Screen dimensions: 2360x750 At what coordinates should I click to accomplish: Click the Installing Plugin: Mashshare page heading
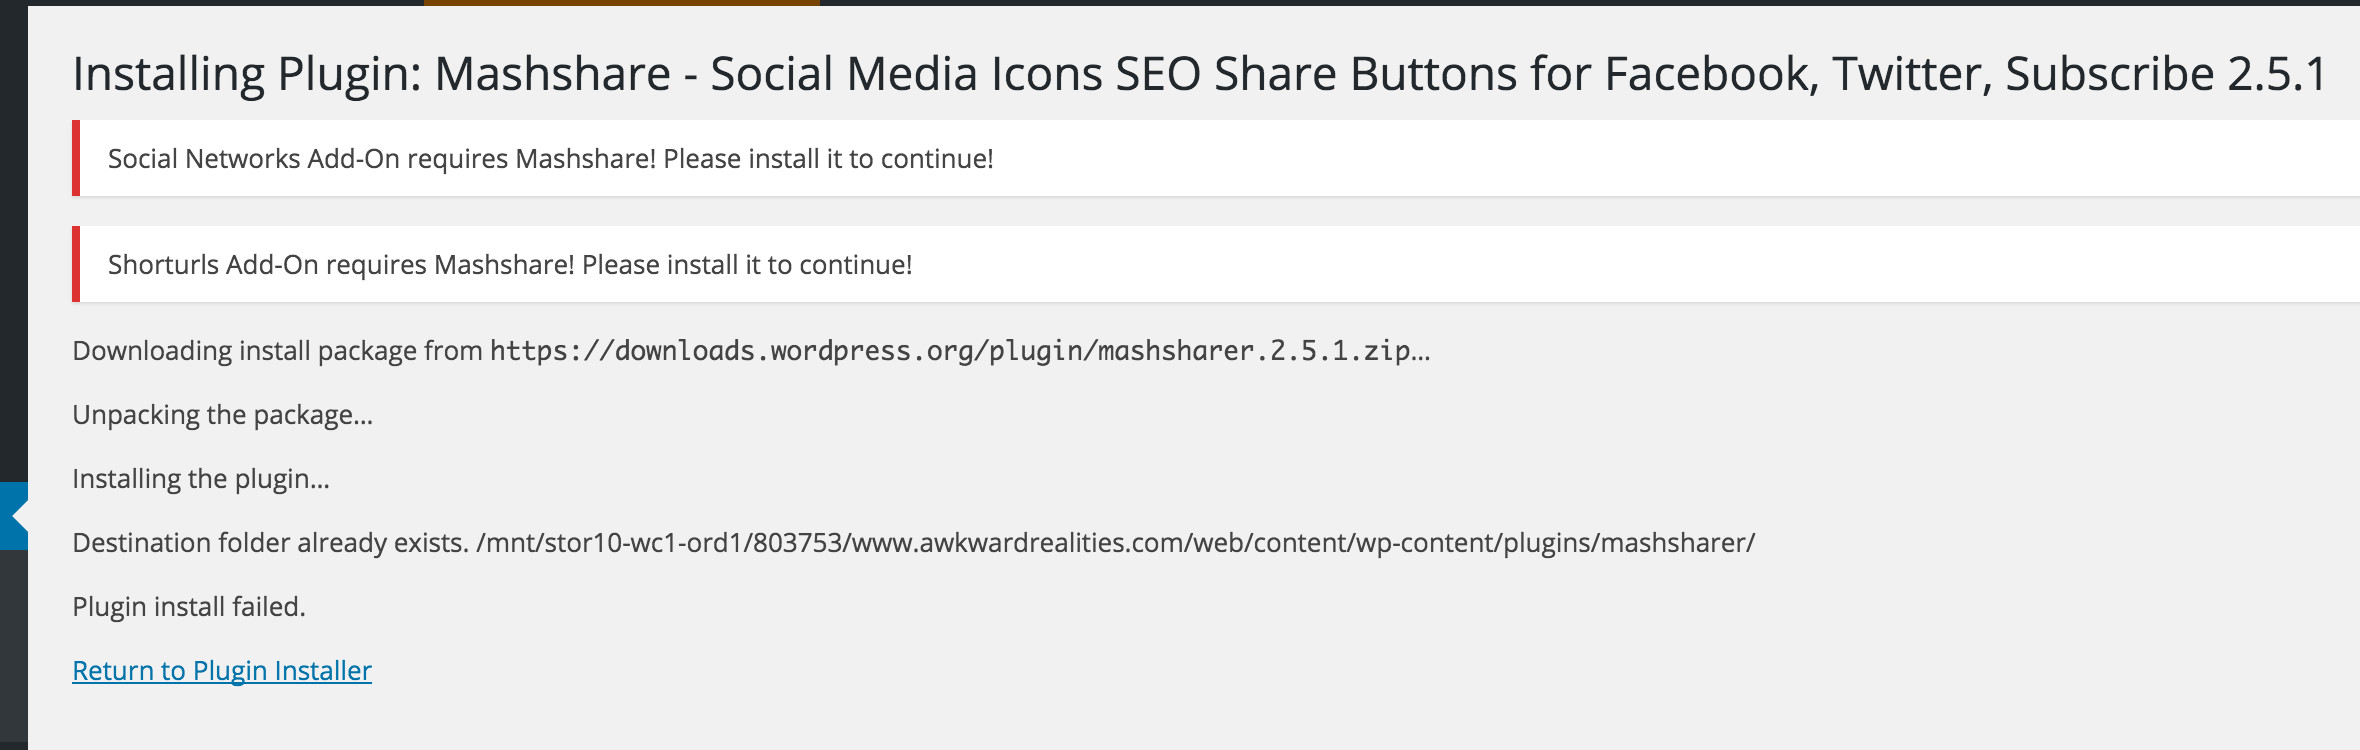[1201, 74]
